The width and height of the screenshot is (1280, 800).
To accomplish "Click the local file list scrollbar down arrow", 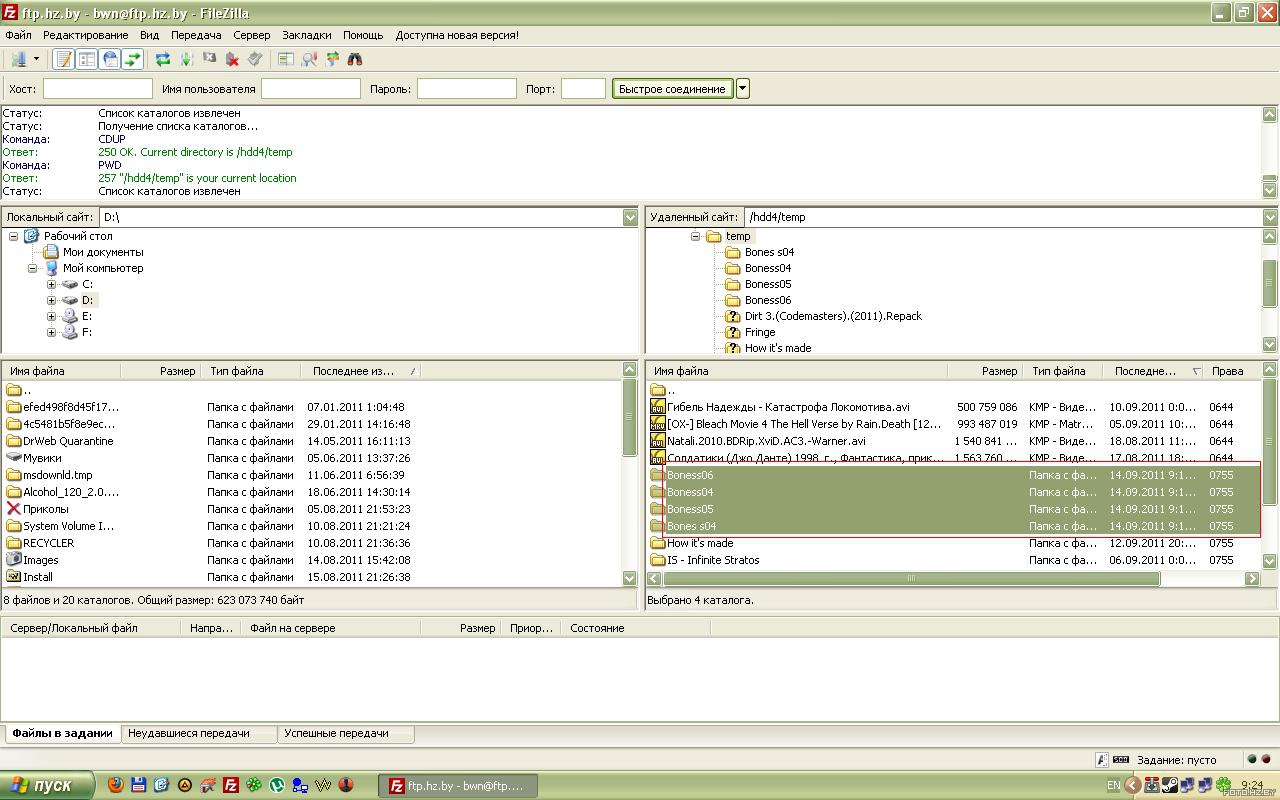I will pos(630,578).
